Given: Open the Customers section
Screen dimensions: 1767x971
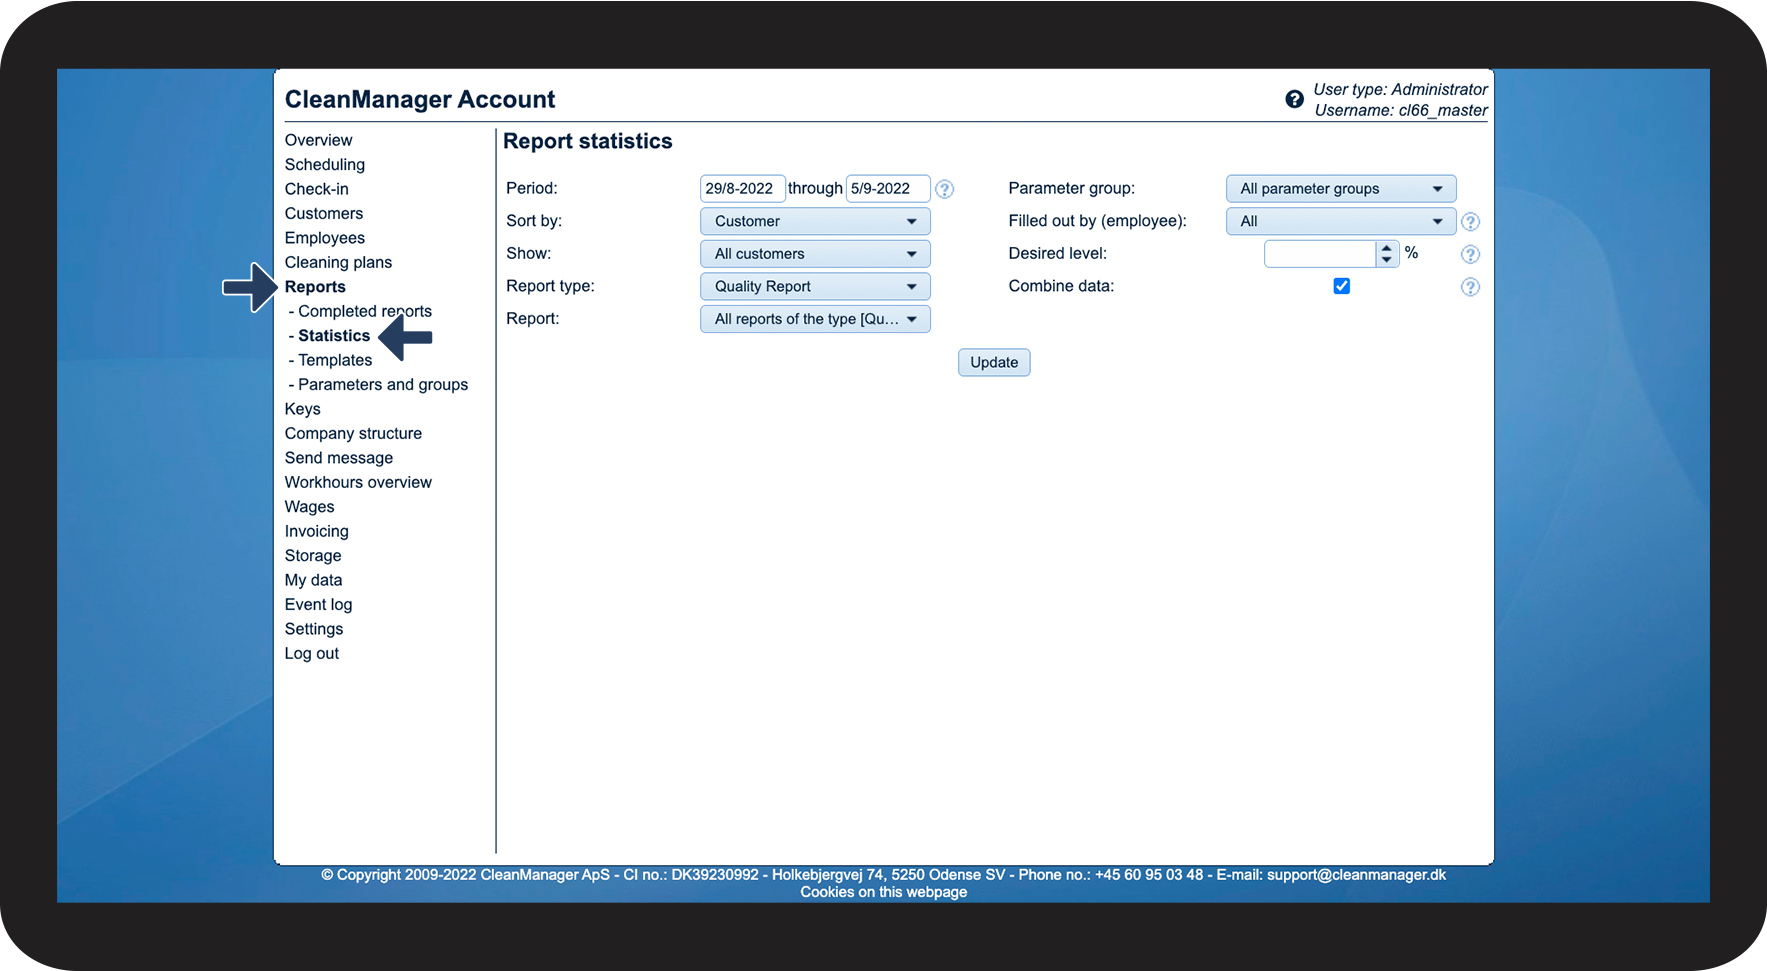Looking at the screenshot, I should (324, 214).
